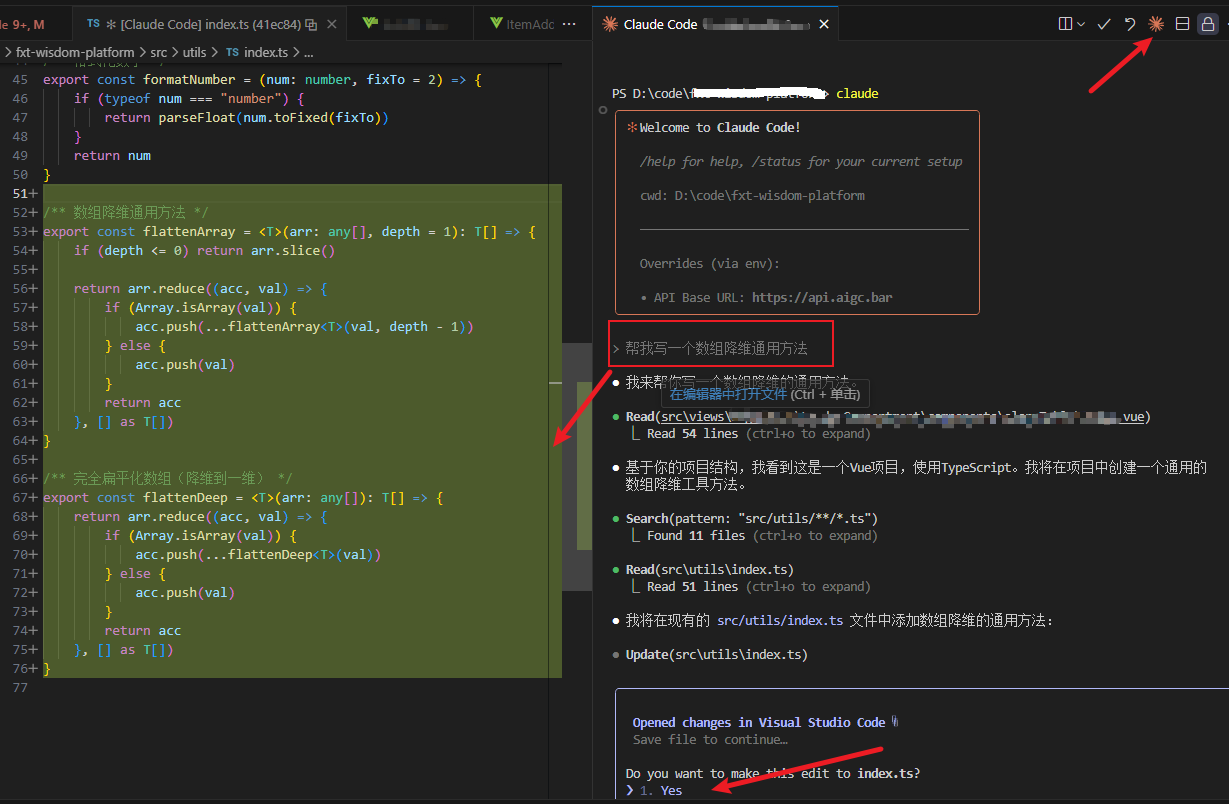Open the split editor dropdown arrow
The width and height of the screenshot is (1229, 804).
[x=1081, y=25]
